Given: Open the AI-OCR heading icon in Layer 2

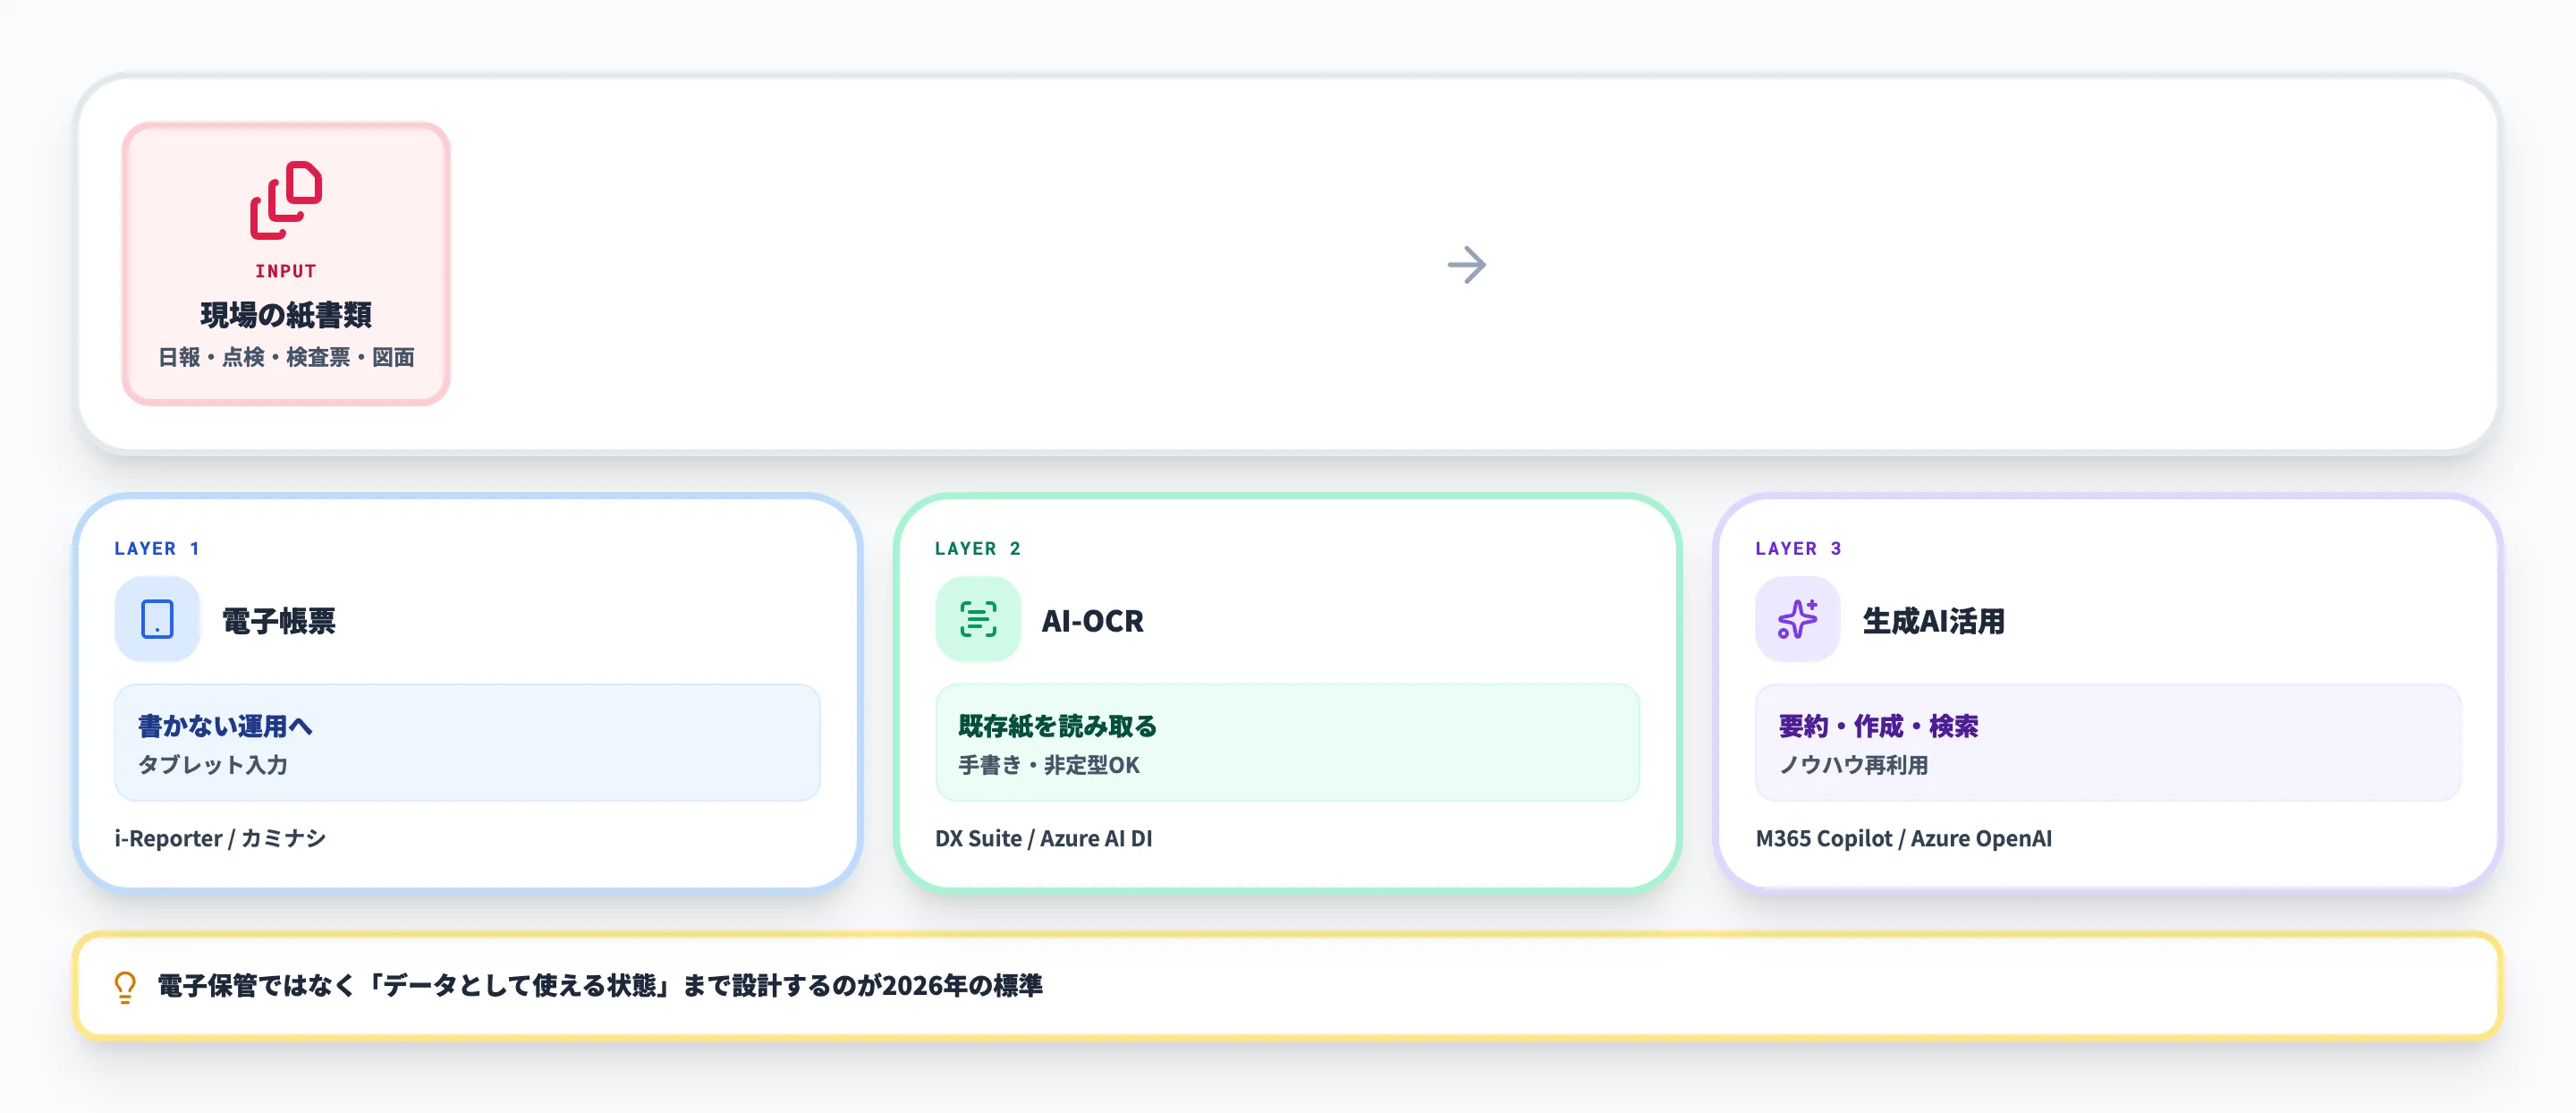Looking at the screenshot, I should coord(976,620).
